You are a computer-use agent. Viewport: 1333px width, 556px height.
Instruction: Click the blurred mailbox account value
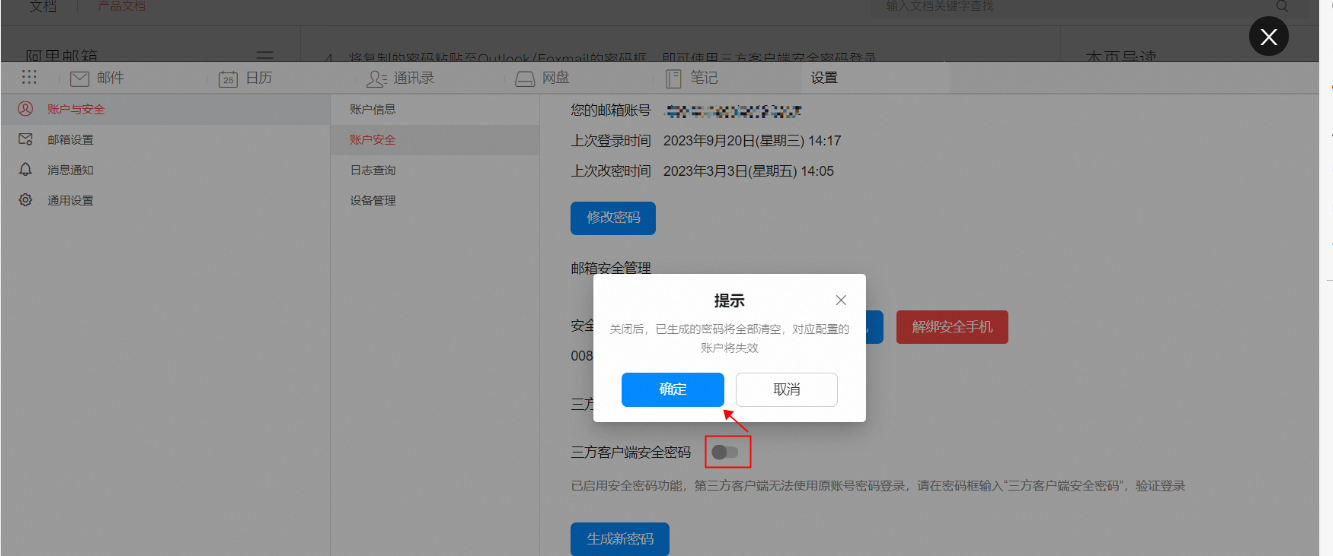pyautogui.click(x=735, y=109)
